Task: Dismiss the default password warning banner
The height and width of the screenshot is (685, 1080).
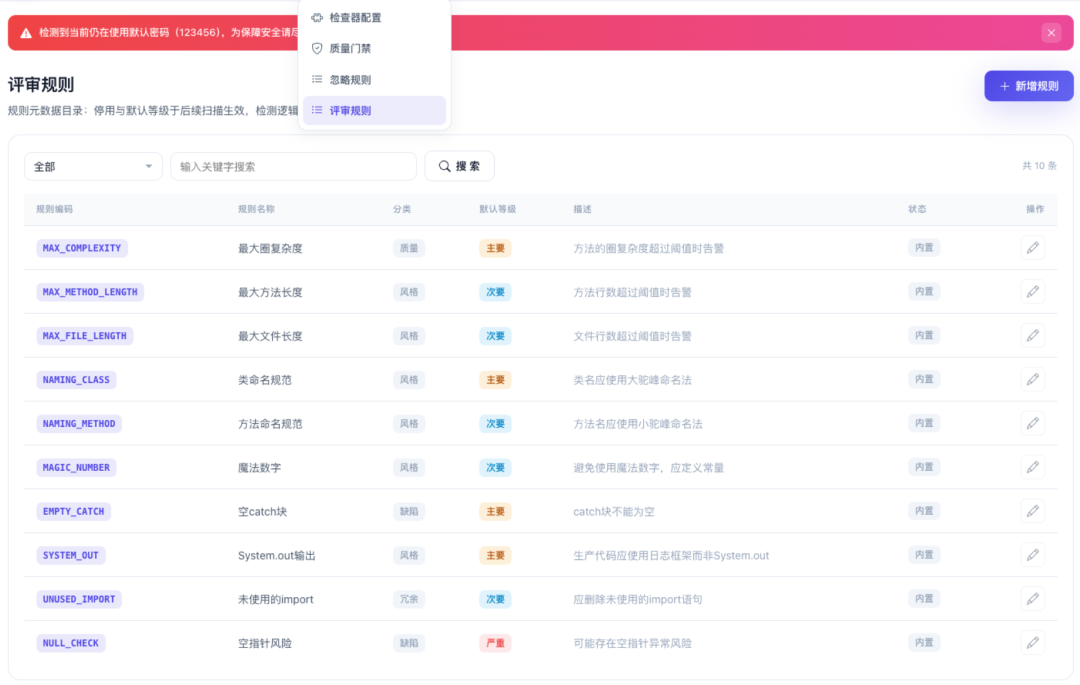Action: point(1051,32)
